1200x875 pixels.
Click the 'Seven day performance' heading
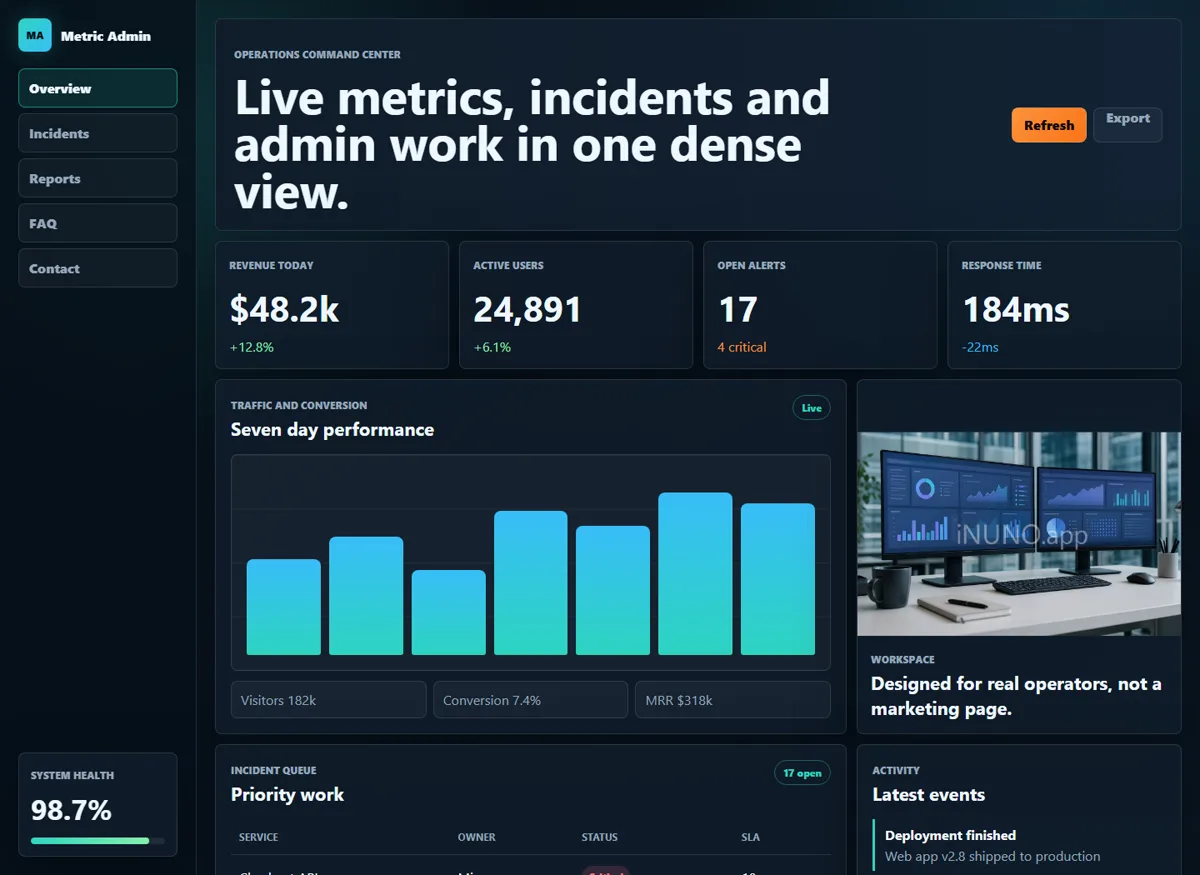click(x=332, y=430)
